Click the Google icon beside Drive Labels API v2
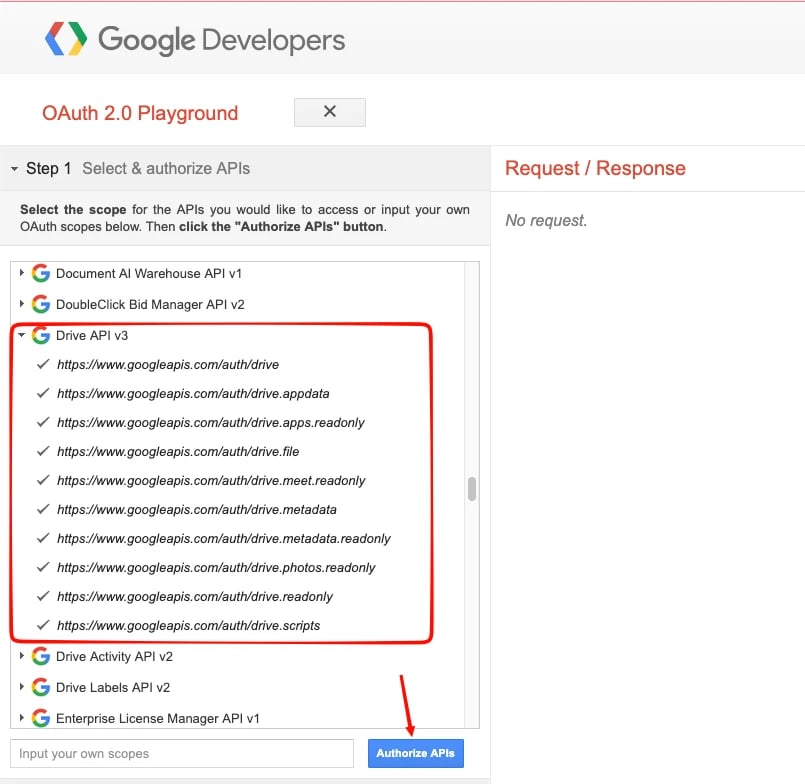This screenshot has width=805, height=784. (x=41, y=687)
